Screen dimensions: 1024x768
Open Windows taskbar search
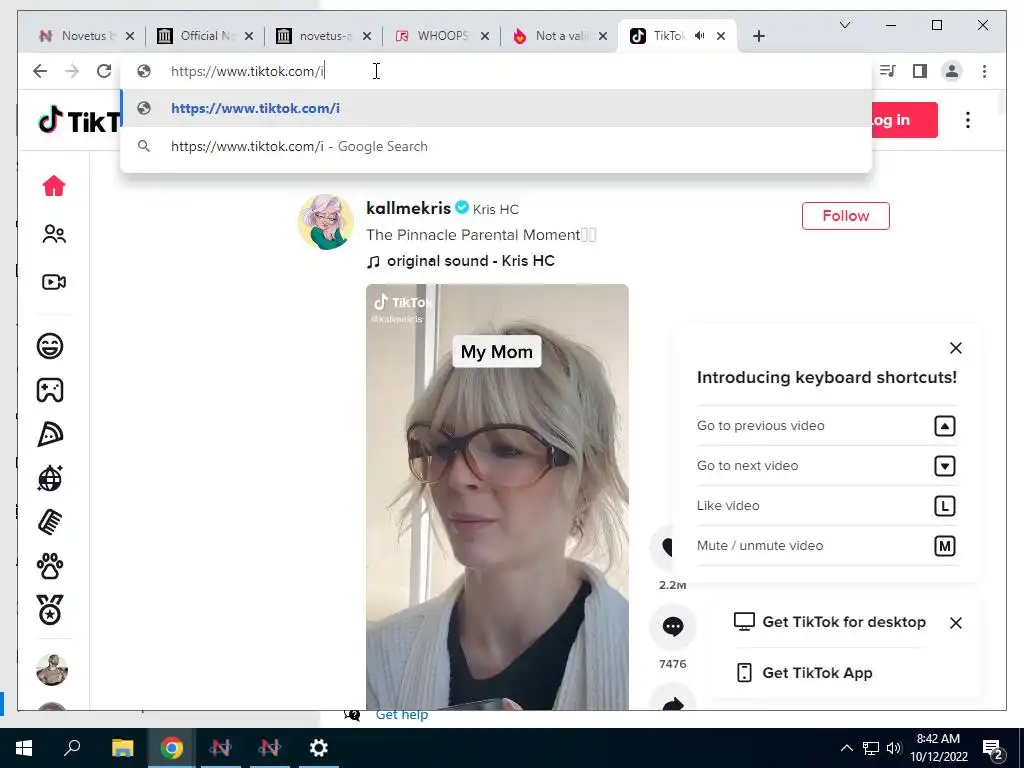point(72,748)
